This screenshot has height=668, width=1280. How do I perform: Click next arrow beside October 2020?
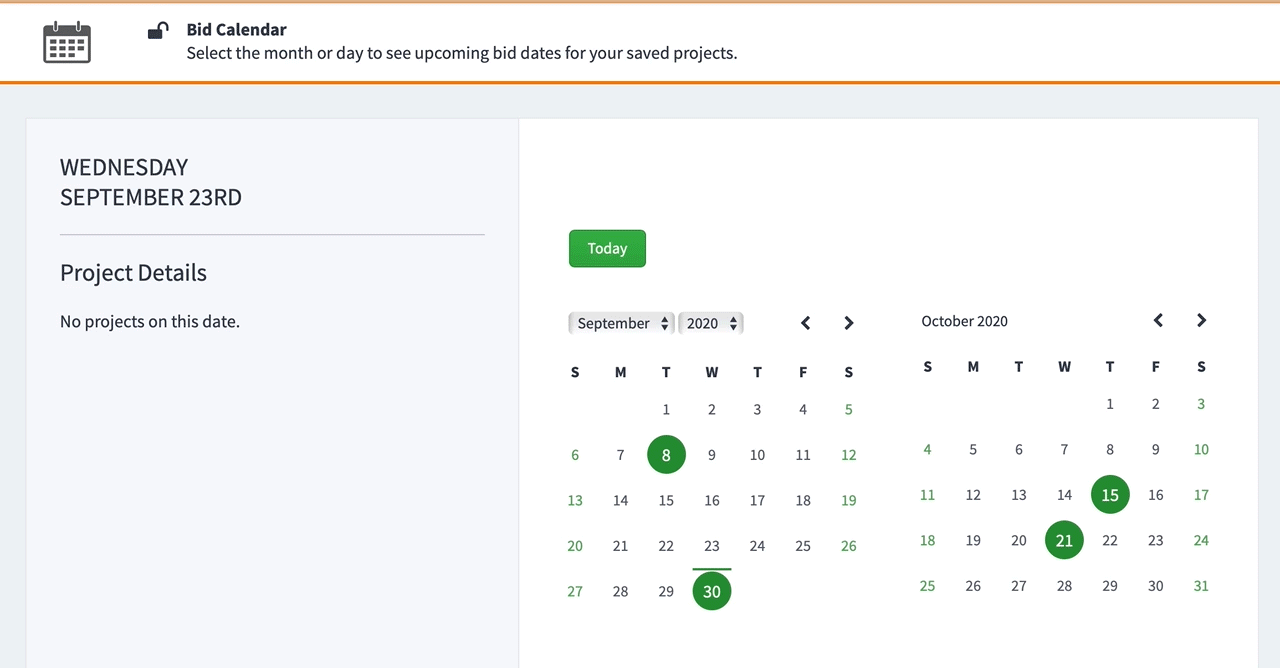tap(1202, 320)
